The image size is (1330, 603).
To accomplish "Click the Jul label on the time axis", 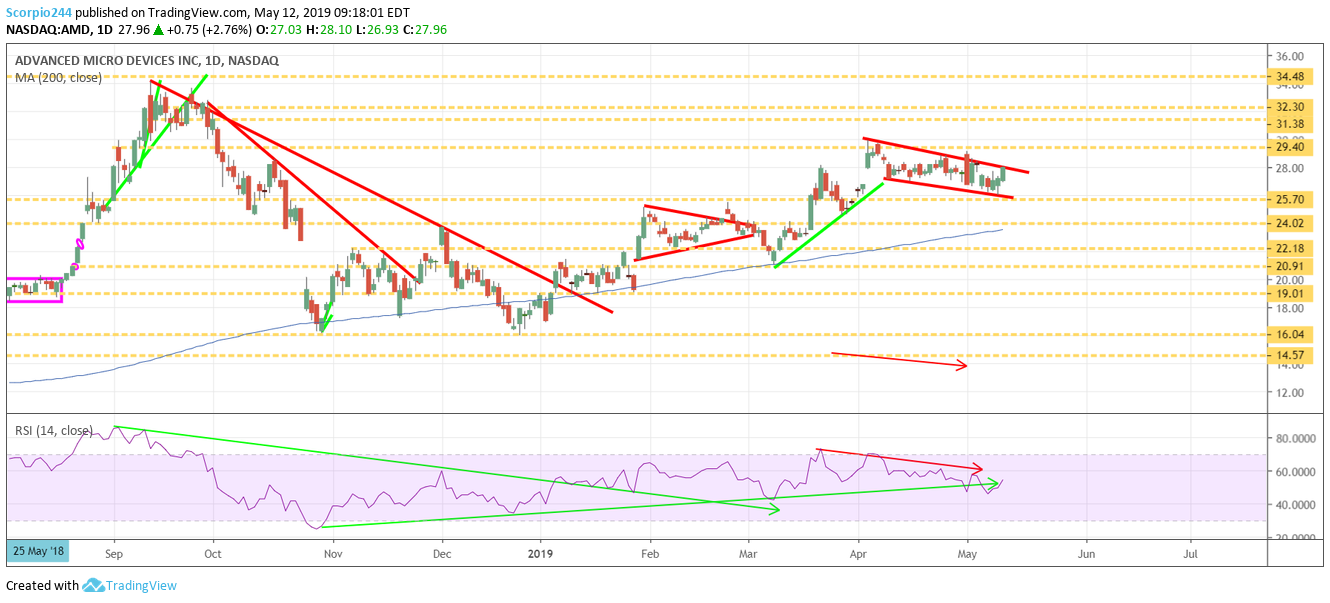I will tap(1191, 552).
